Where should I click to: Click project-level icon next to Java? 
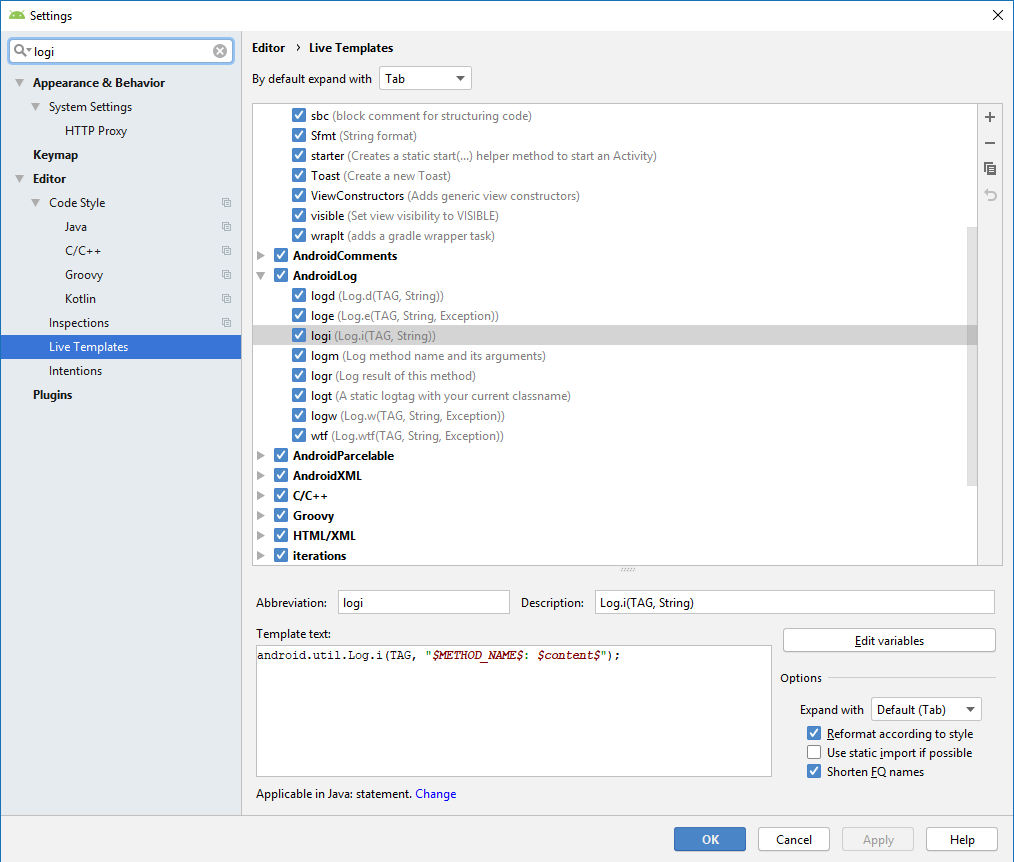point(226,226)
